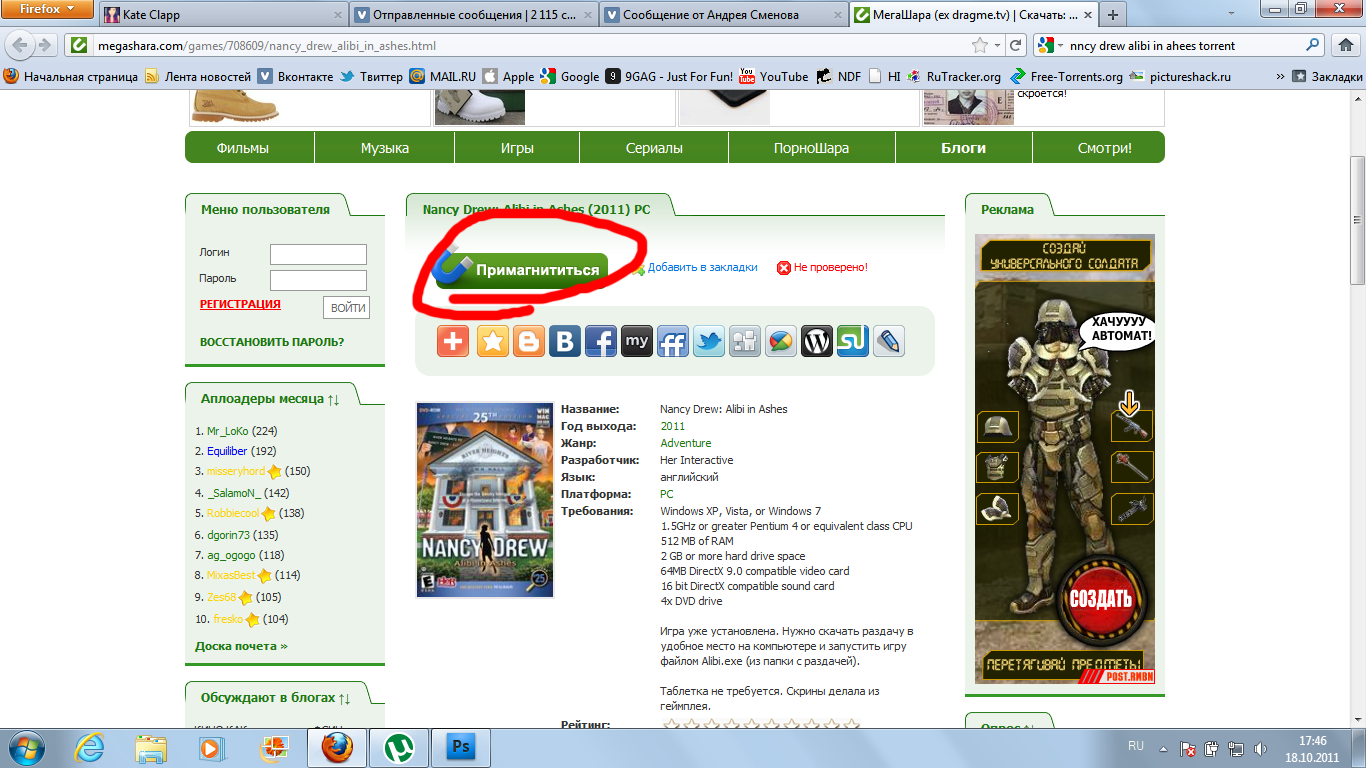Click the Windows Explorer folder taskbar icon
Image resolution: width=1366 pixels, height=768 pixels.
point(151,747)
